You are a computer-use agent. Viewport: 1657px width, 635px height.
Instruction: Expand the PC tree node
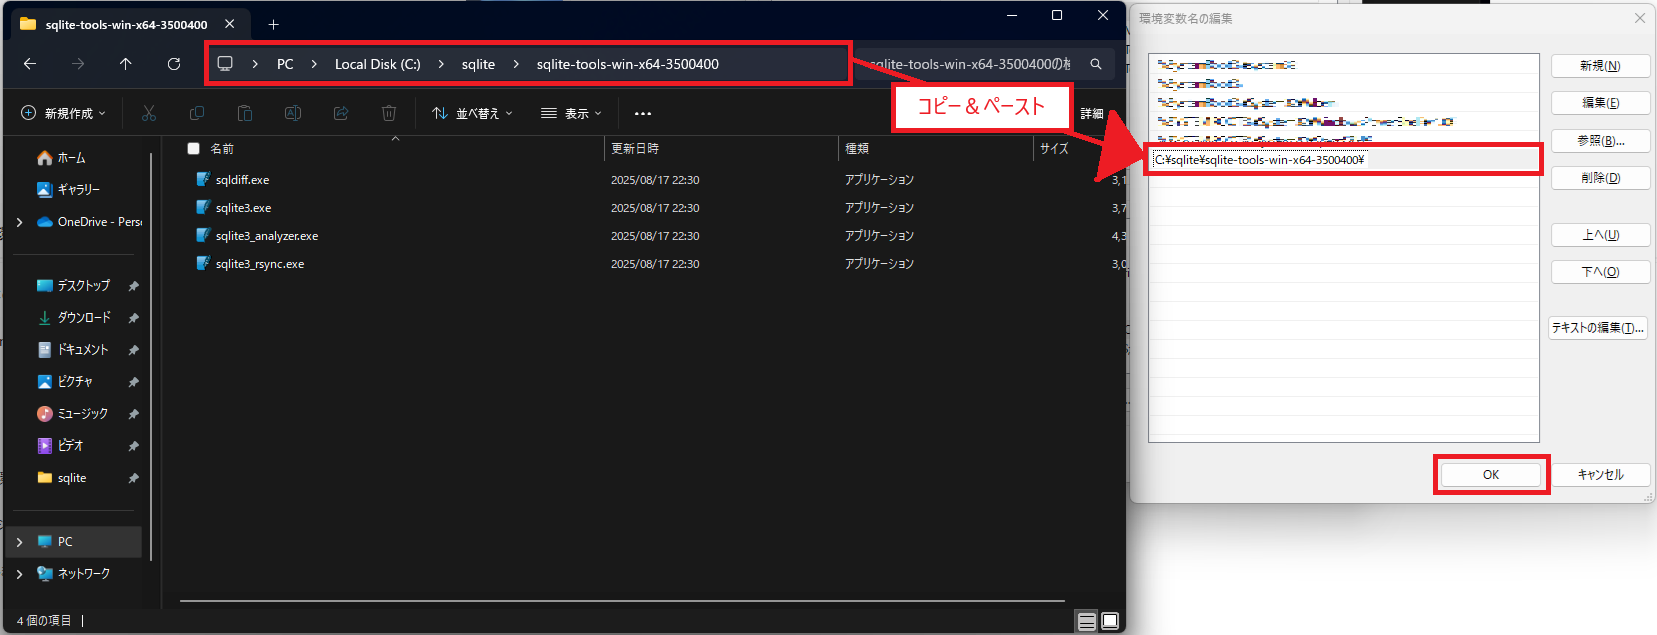point(19,542)
